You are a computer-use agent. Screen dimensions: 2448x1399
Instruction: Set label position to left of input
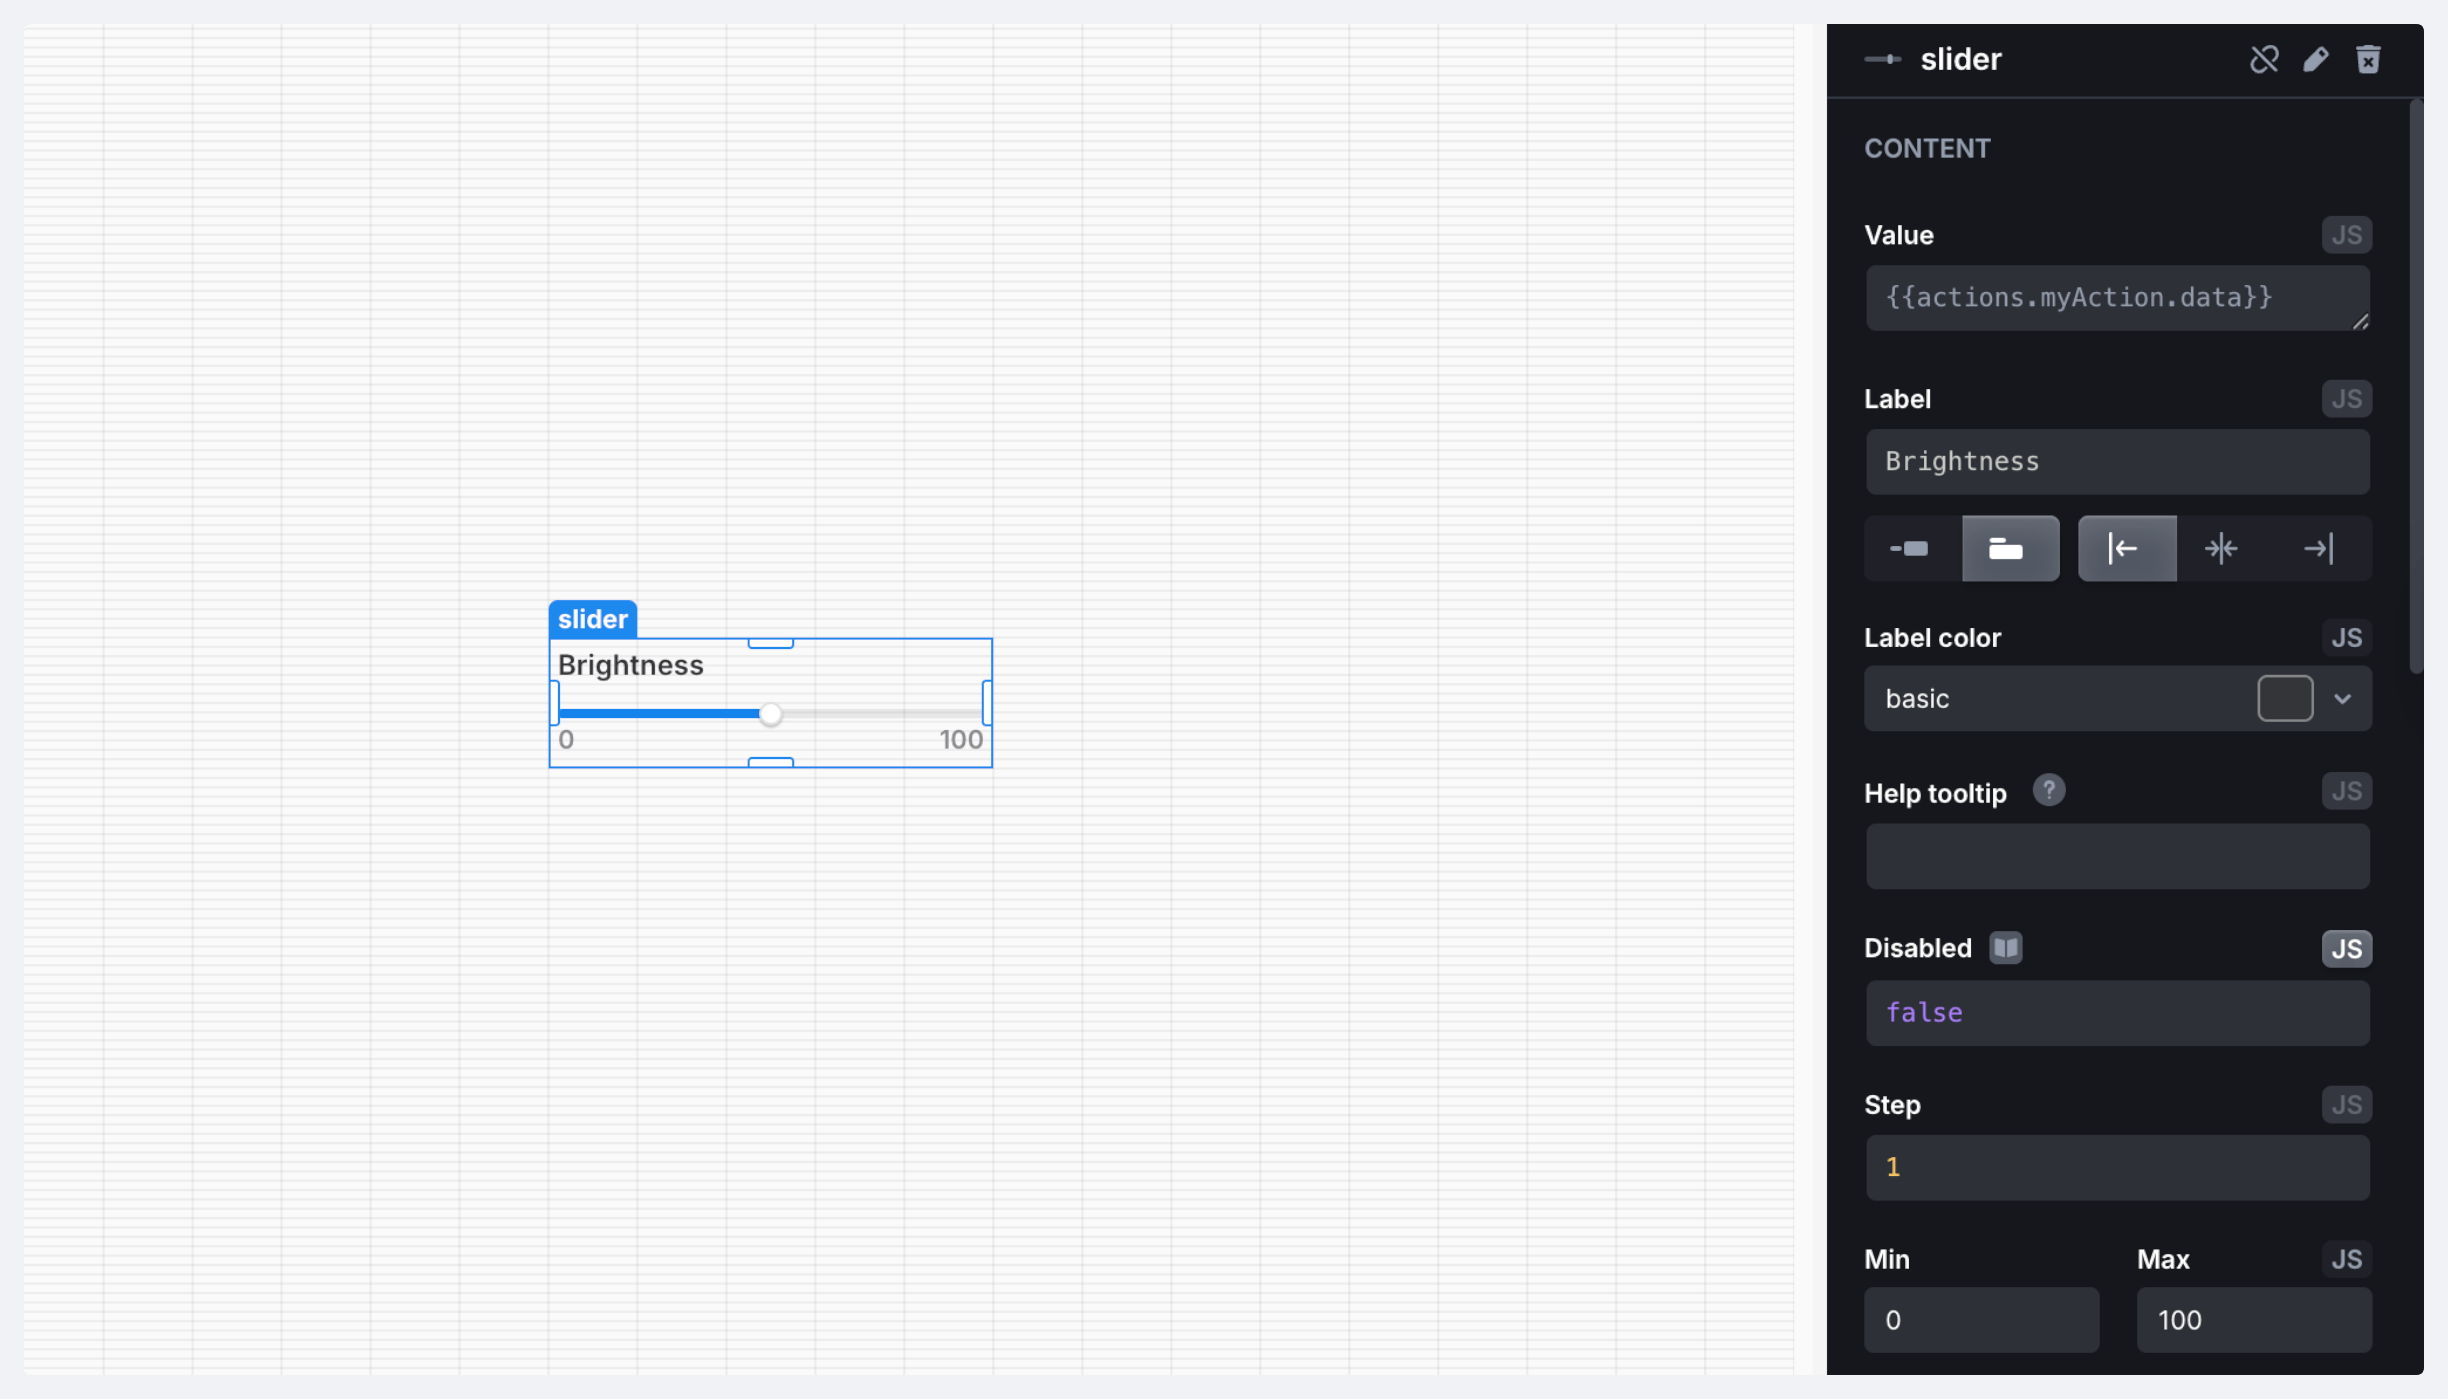click(1910, 548)
